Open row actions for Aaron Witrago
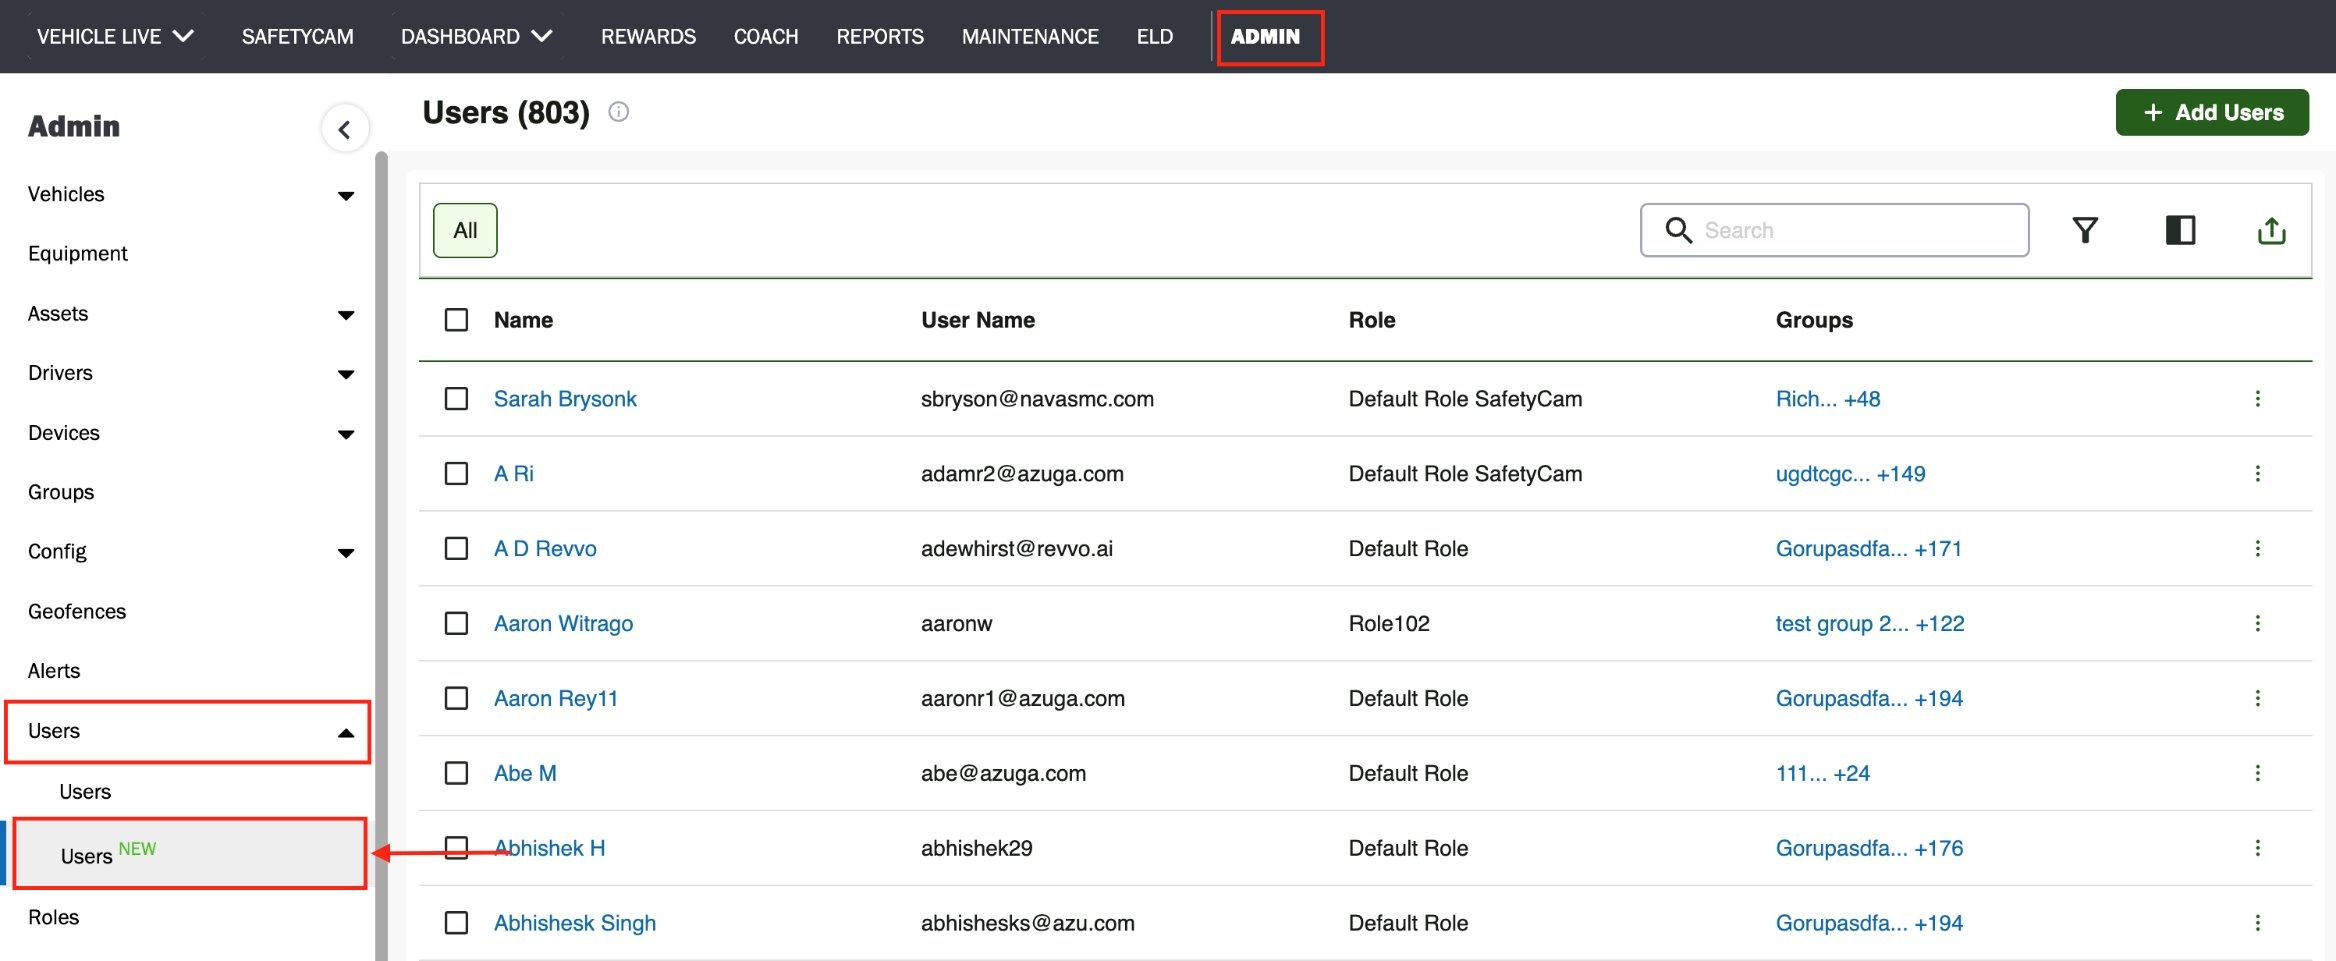The width and height of the screenshot is (2336, 961). tap(2257, 624)
